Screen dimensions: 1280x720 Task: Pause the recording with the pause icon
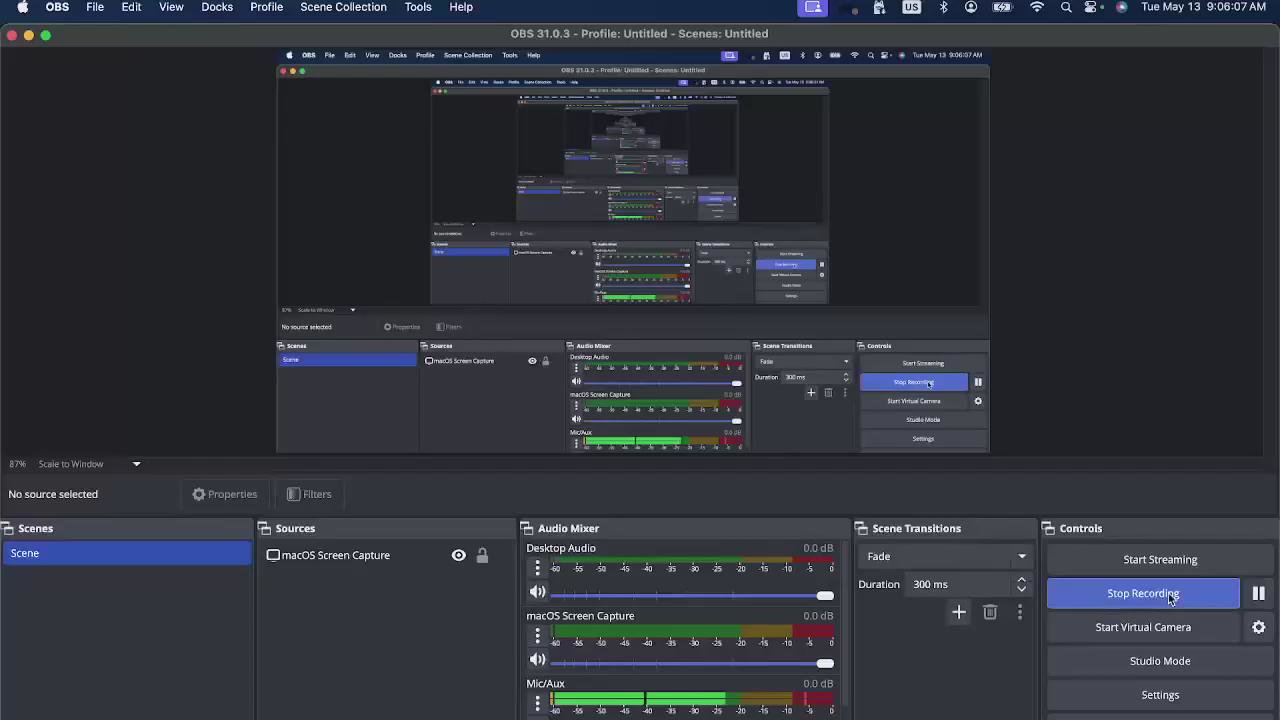click(x=1258, y=593)
